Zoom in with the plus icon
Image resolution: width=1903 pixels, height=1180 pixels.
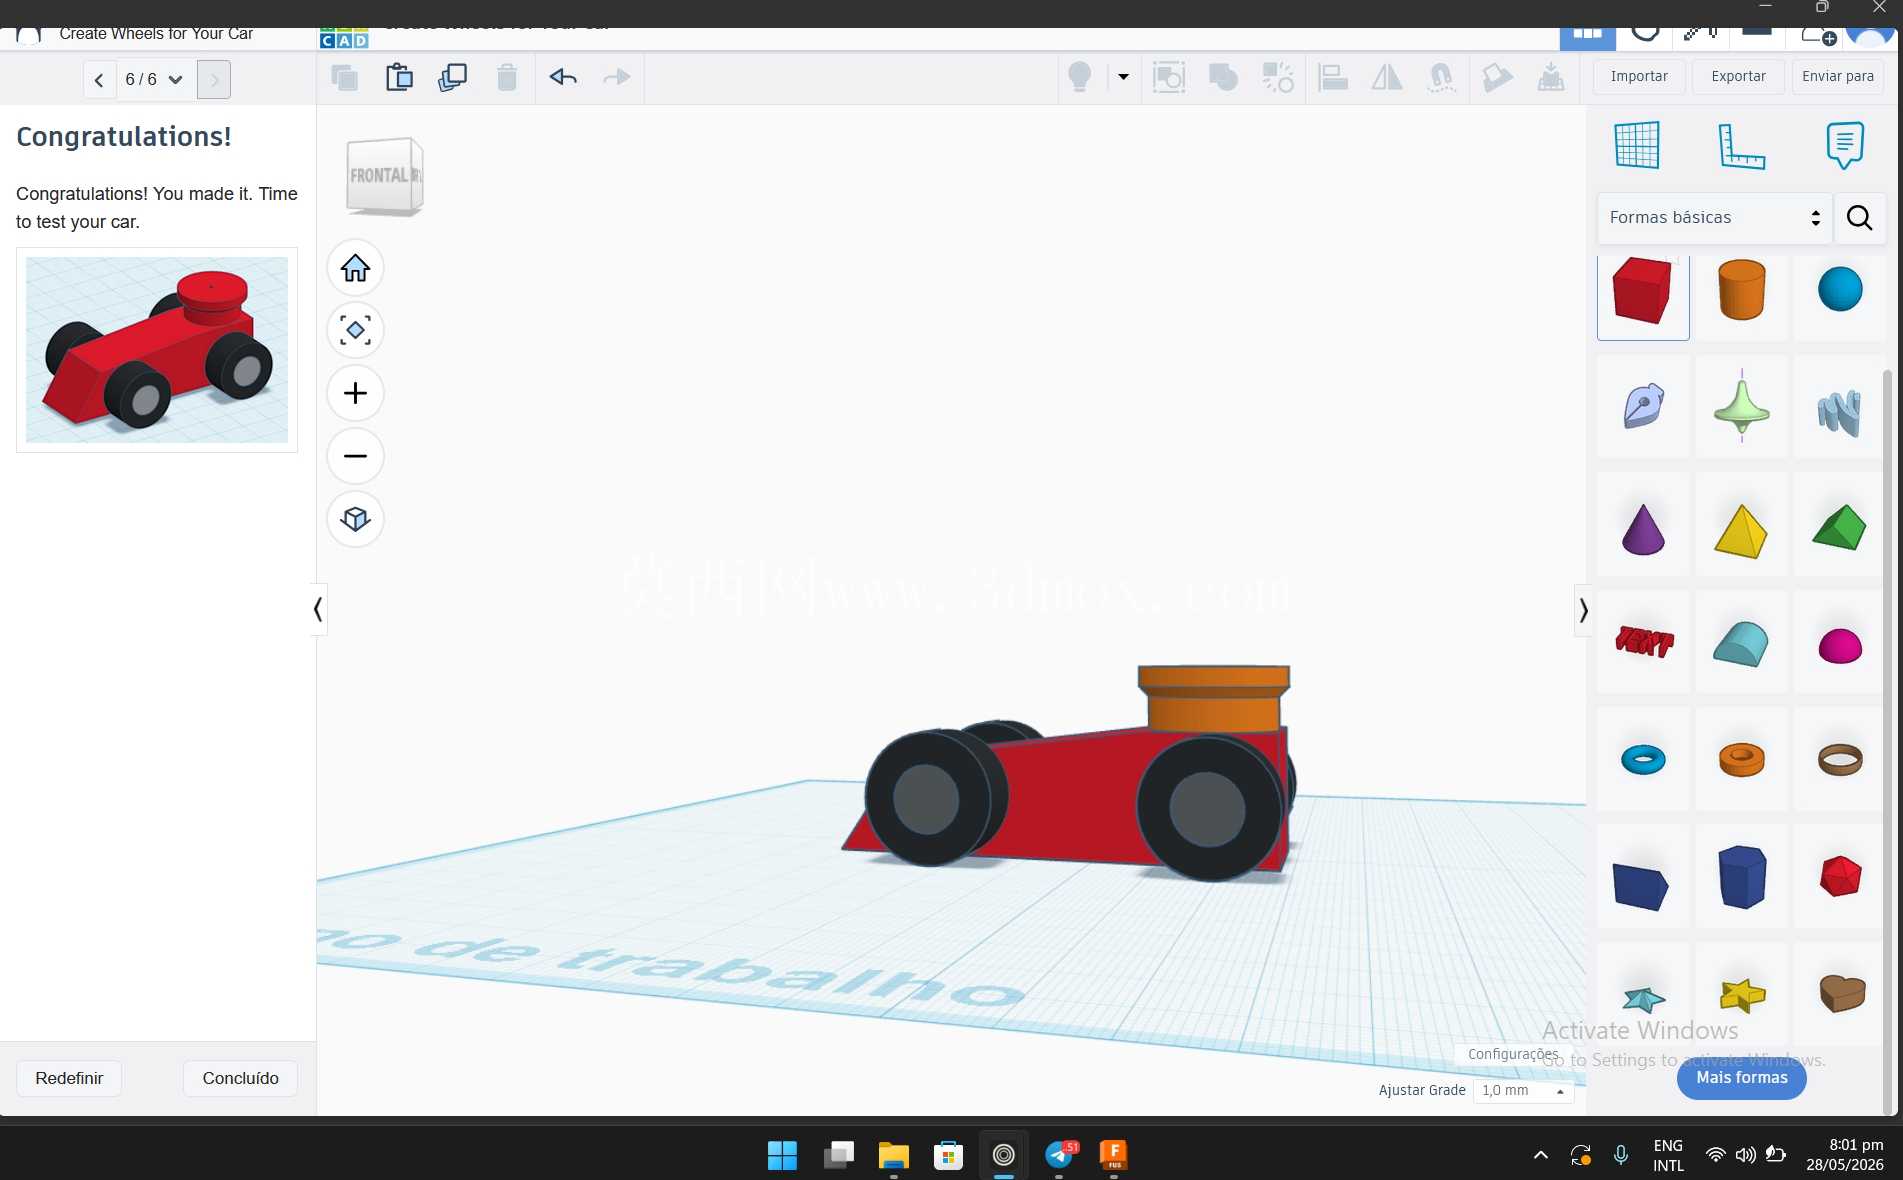355,393
